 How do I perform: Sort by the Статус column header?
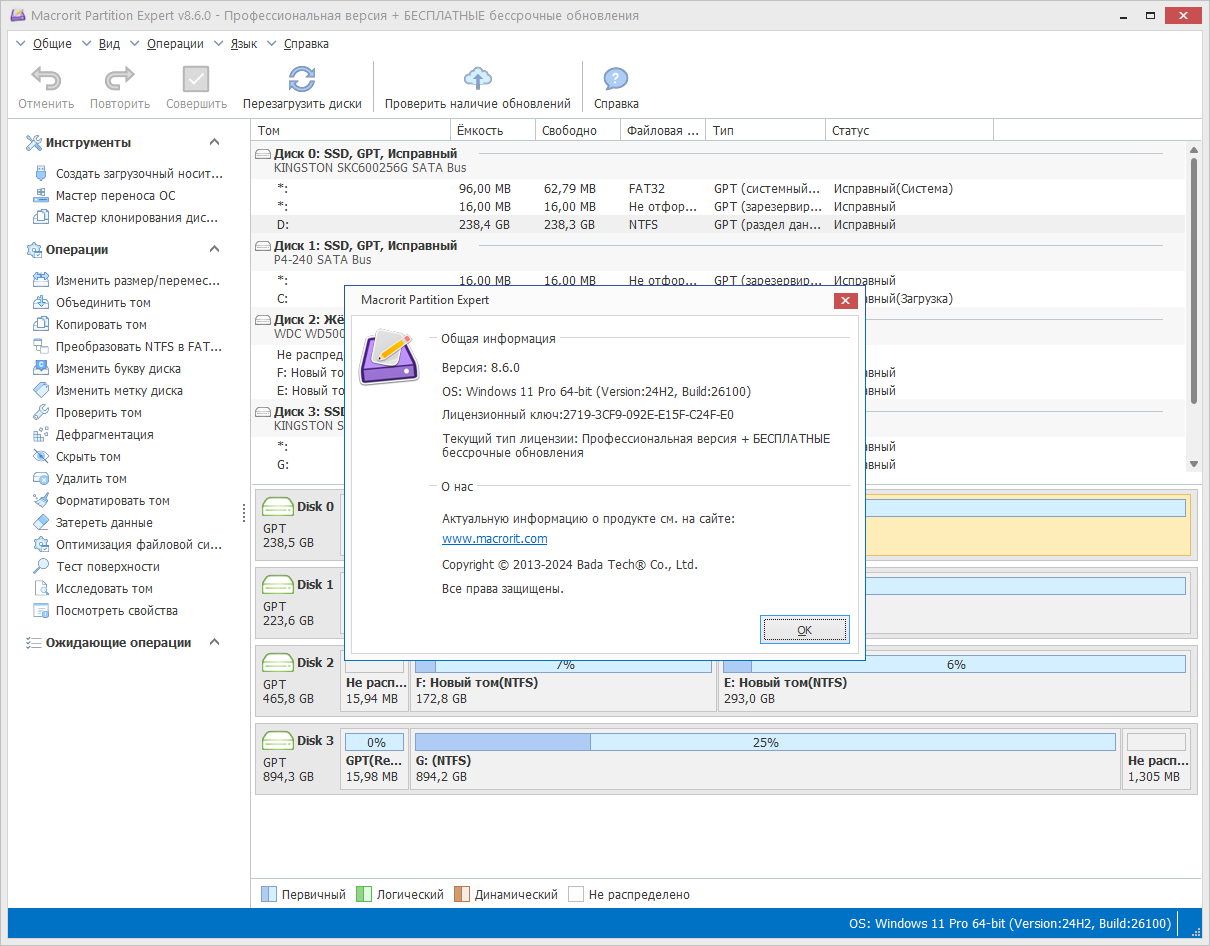tap(910, 130)
